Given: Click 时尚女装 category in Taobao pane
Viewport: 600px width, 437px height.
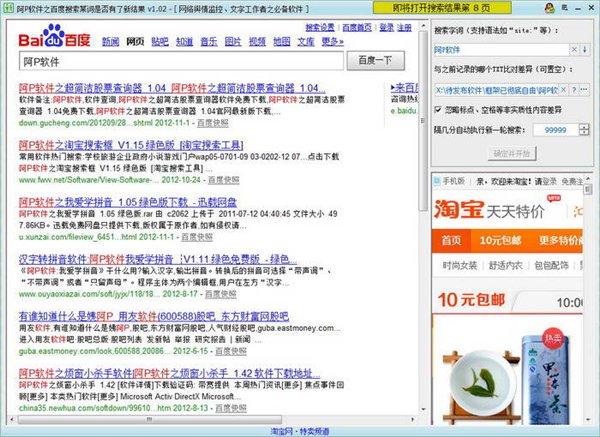Looking at the screenshot, I should 460,266.
